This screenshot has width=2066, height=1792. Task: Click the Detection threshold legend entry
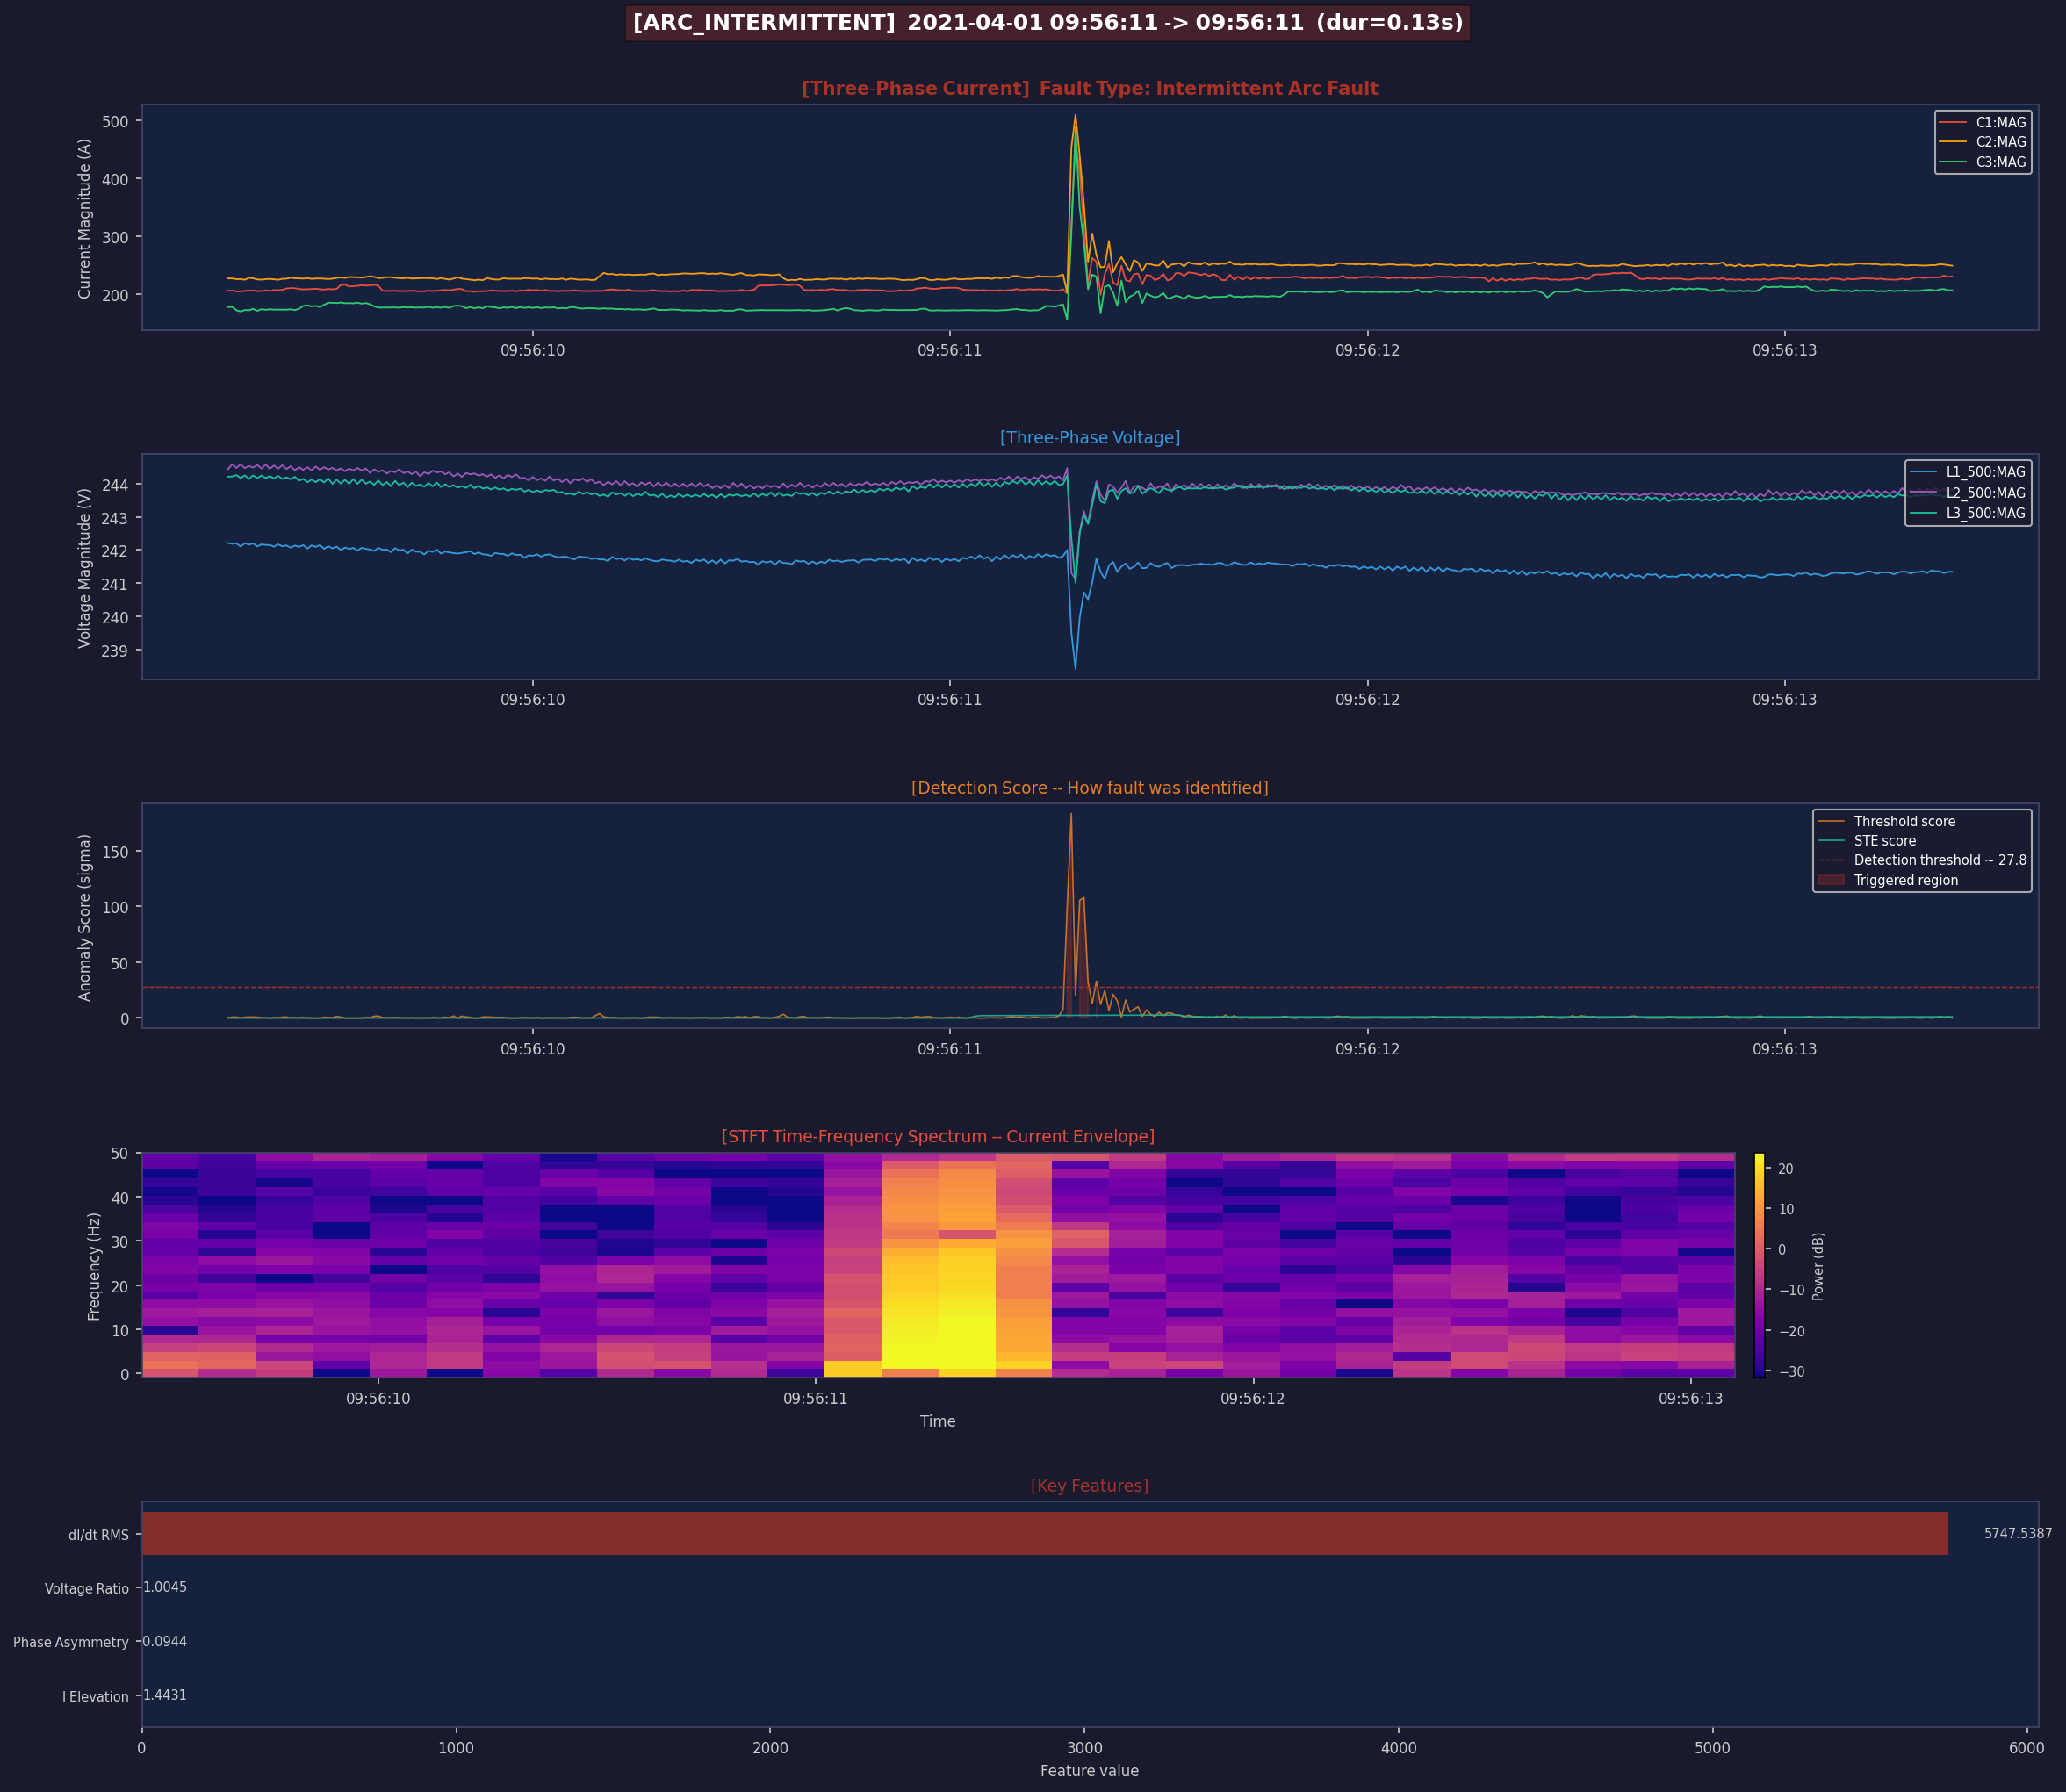[x=1921, y=860]
